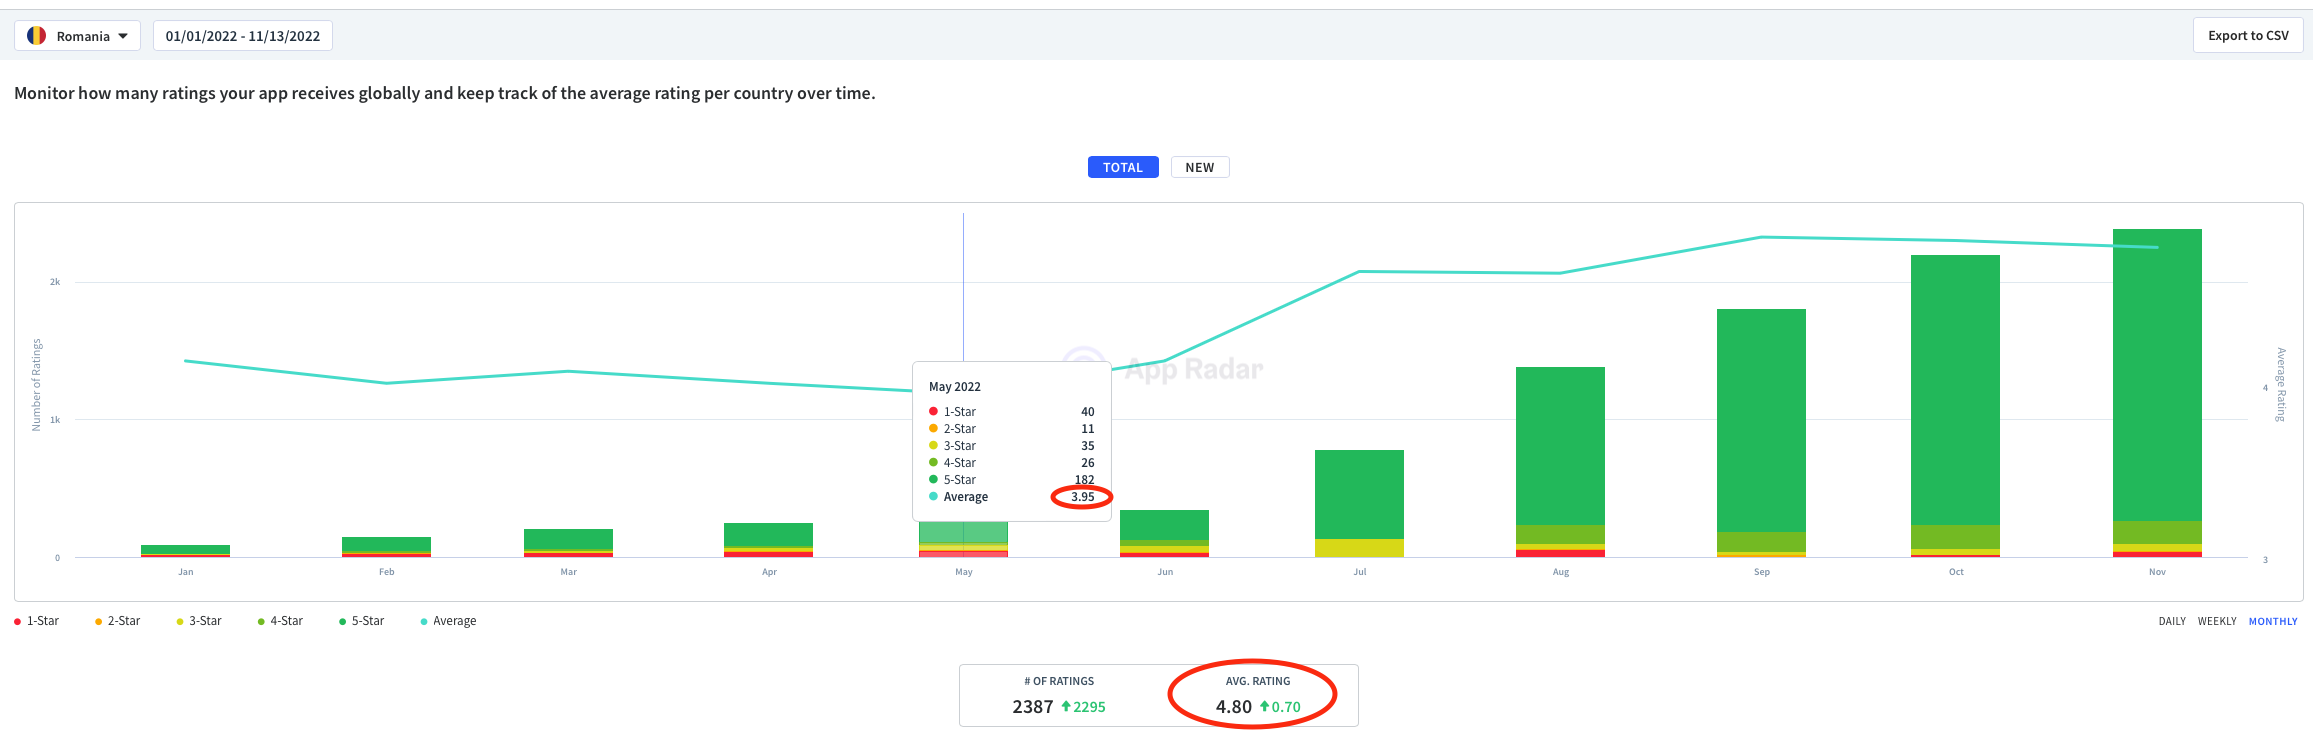The height and width of the screenshot is (735, 2313).
Task: Toggle the Average line in legend
Action: coord(449,621)
